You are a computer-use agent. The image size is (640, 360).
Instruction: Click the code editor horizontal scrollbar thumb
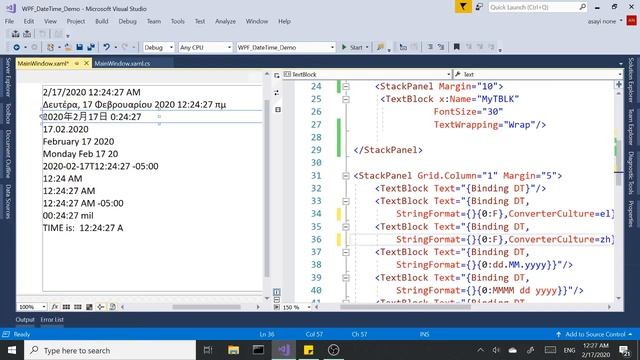point(405,307)
